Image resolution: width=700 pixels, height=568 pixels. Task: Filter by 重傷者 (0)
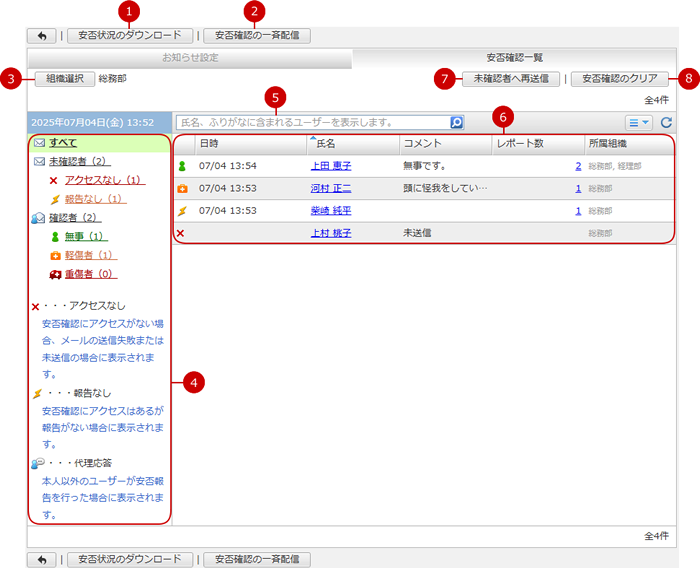[x=91, y=274]
